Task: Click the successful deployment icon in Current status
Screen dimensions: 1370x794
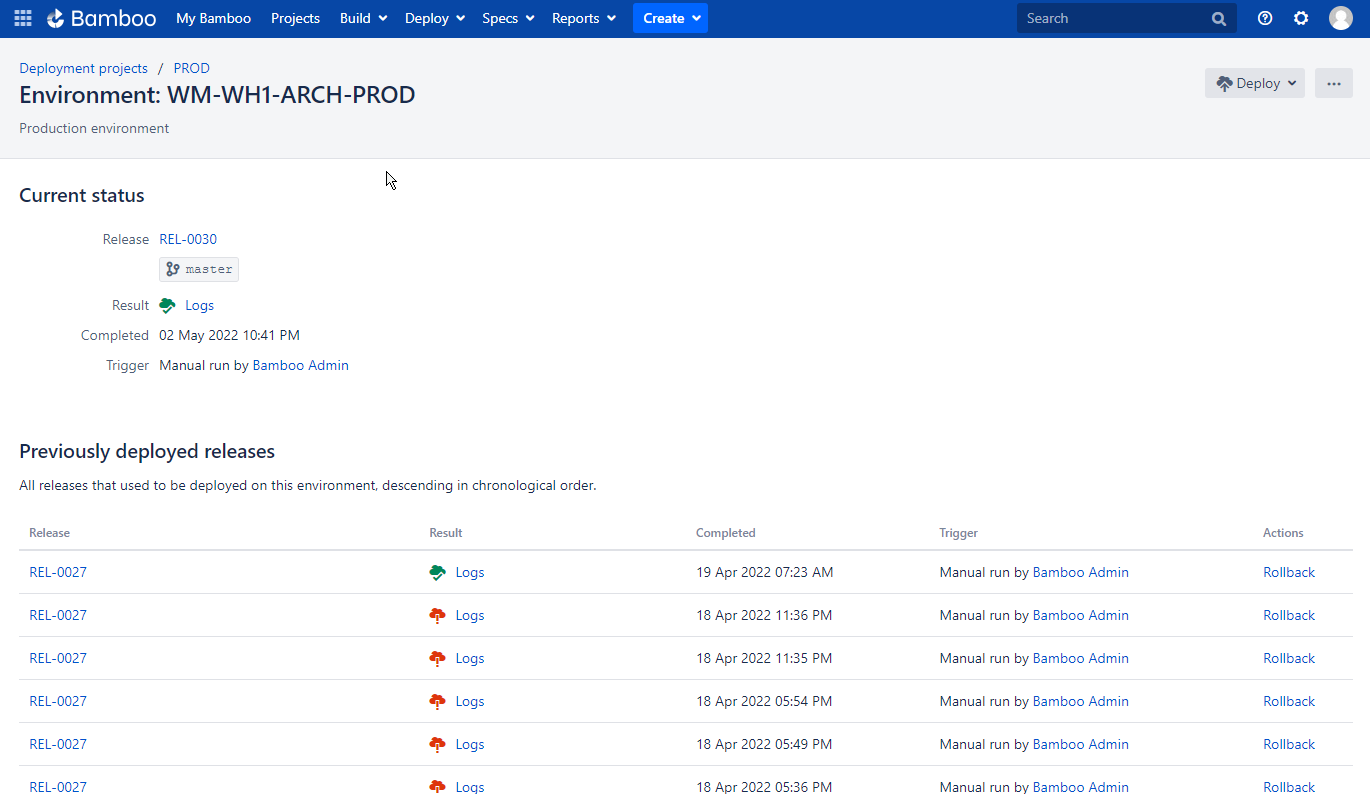Action: pyautogui.click(x=168, y=306)
